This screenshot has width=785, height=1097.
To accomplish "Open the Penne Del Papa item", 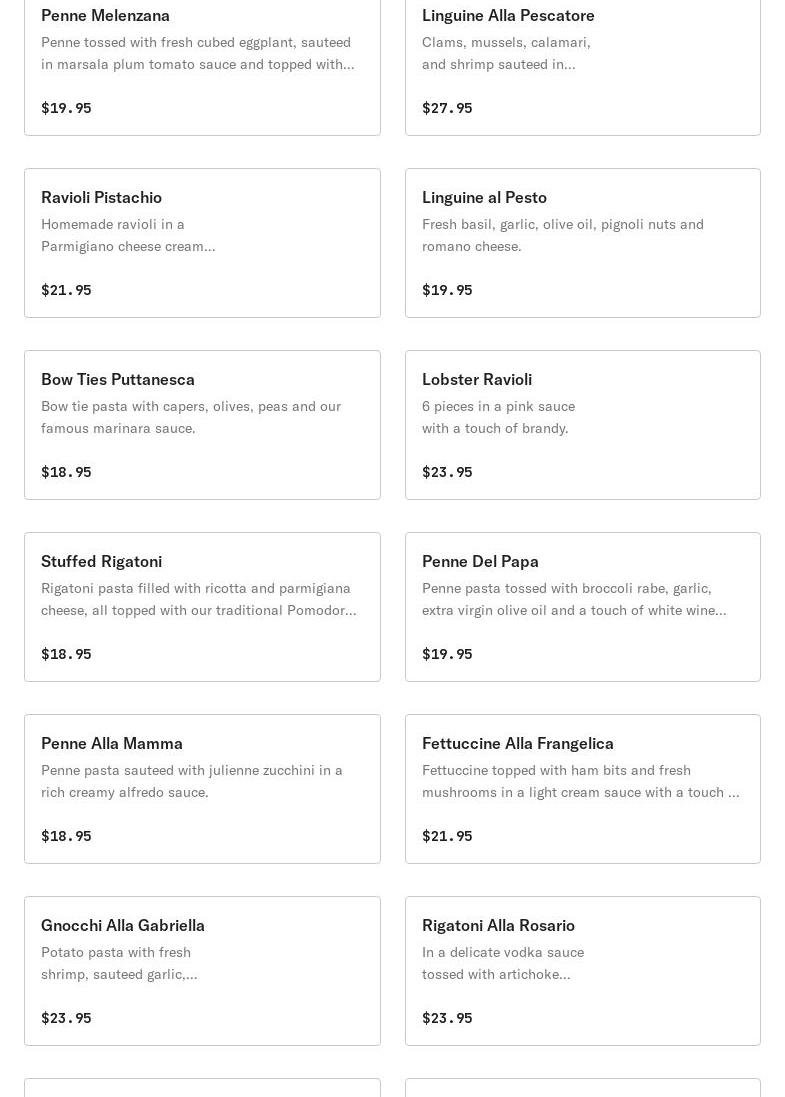I will point(480,561).
